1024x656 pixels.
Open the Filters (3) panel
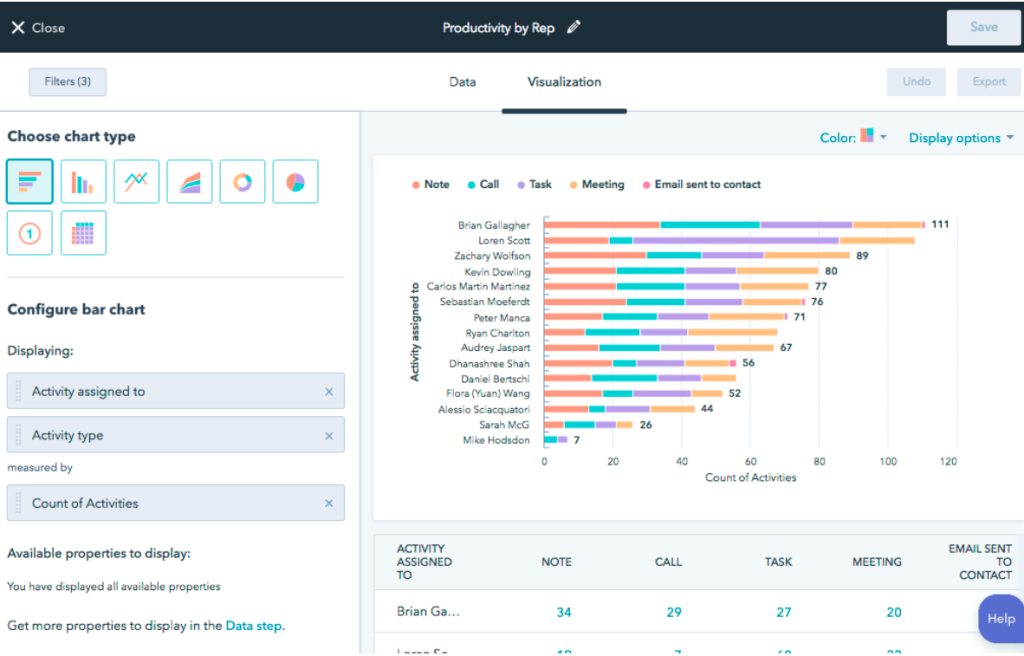[x=67, y=82]
